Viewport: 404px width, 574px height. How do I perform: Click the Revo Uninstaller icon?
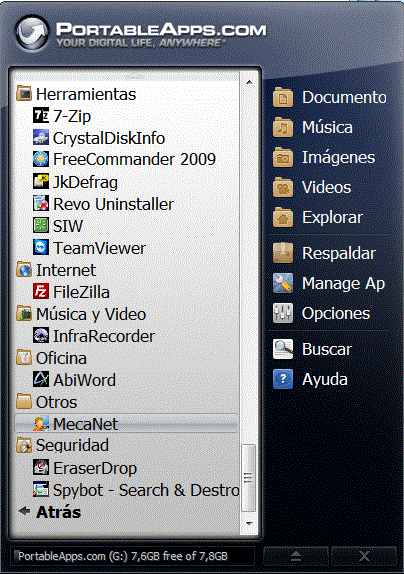[41, 204]
